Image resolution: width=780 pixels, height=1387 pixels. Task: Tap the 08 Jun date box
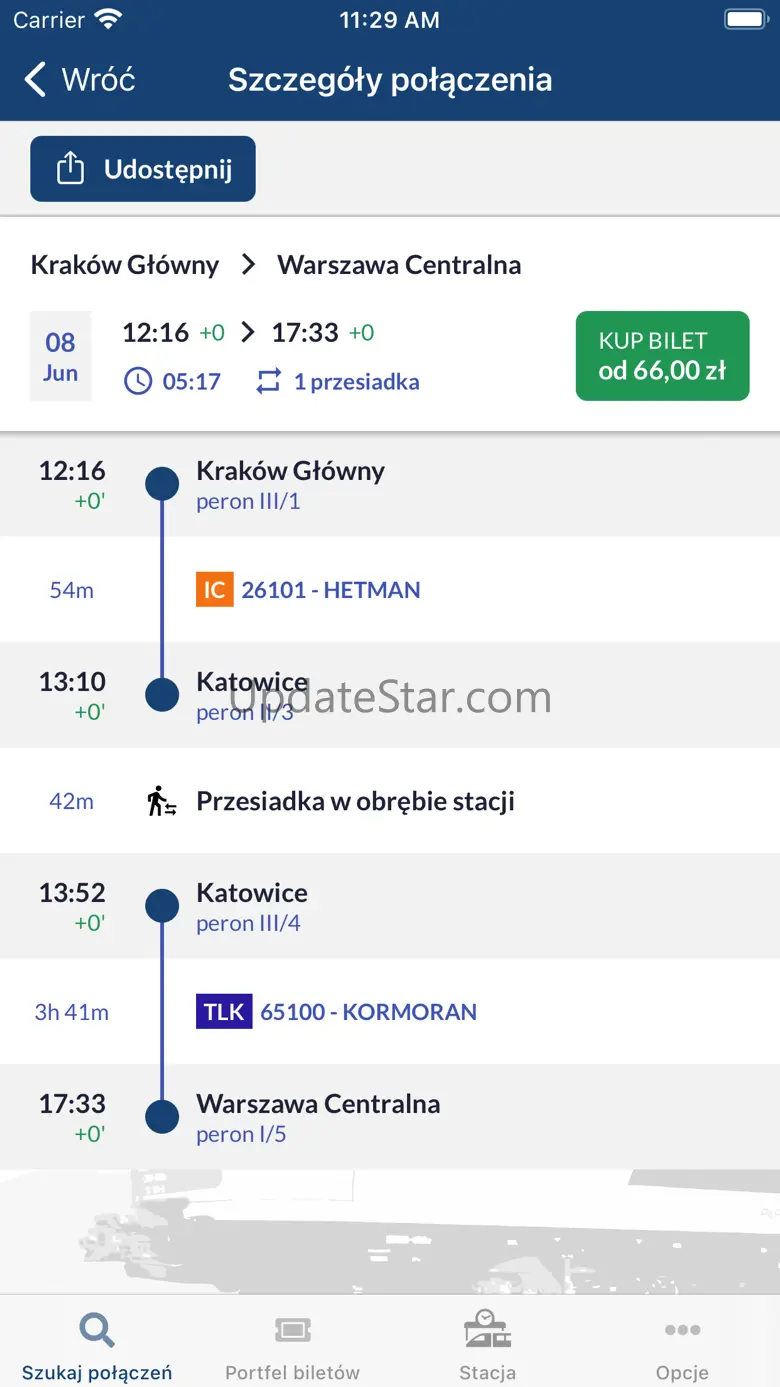point(61,357)
